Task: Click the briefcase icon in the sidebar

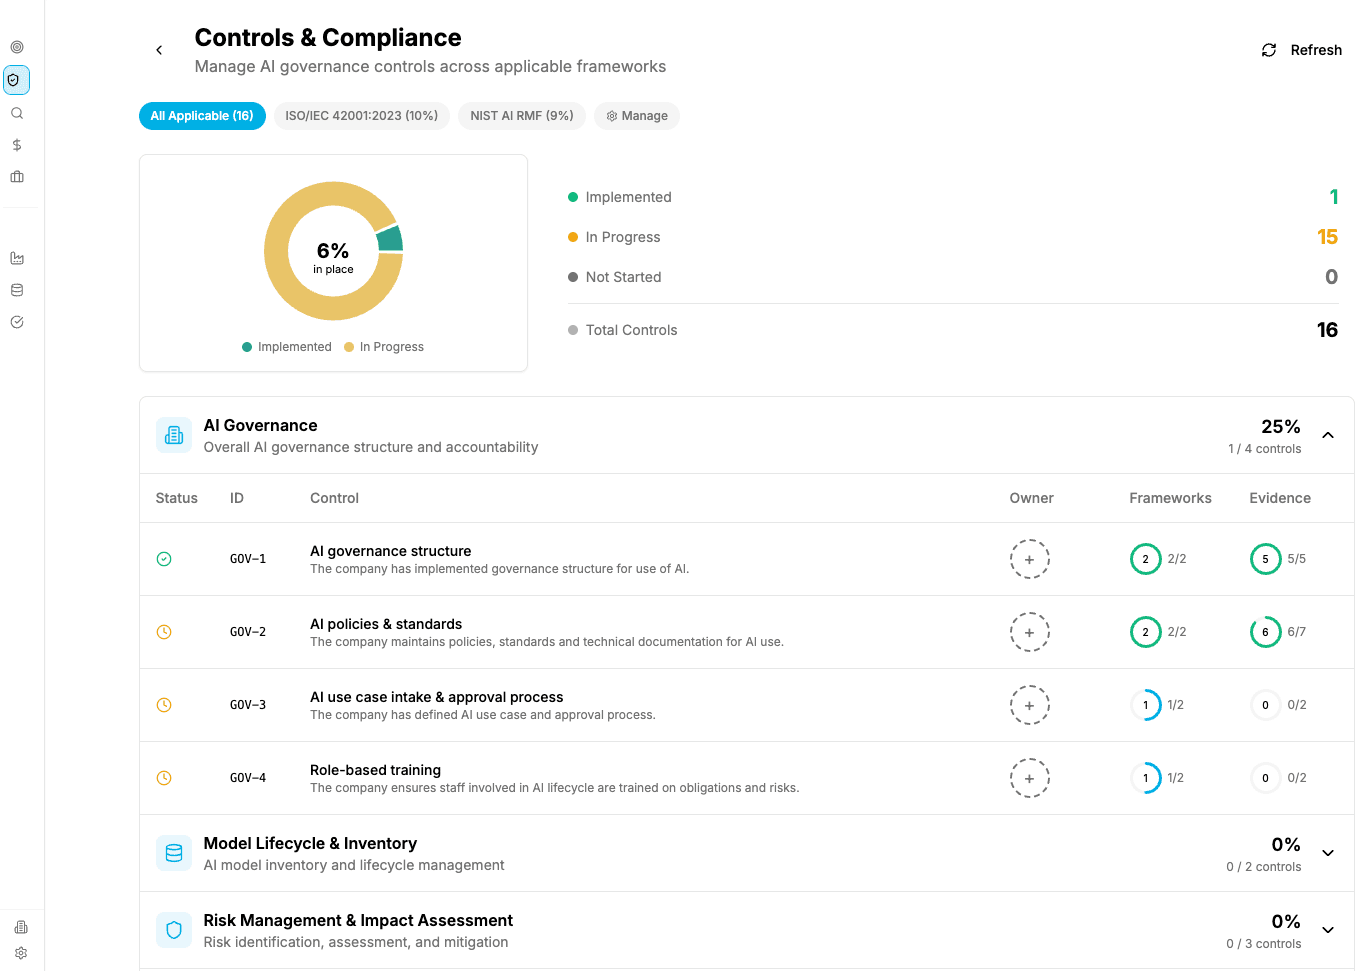Action: [x=17, y=177]
